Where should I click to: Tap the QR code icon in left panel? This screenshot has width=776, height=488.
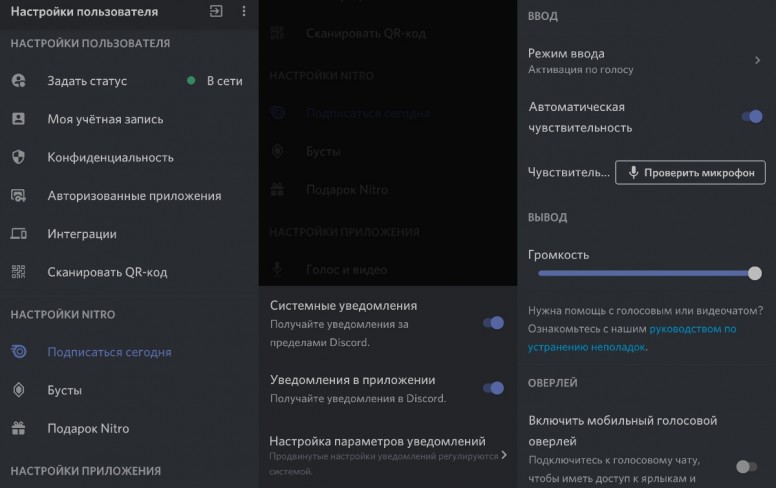(x=18, y=272)
